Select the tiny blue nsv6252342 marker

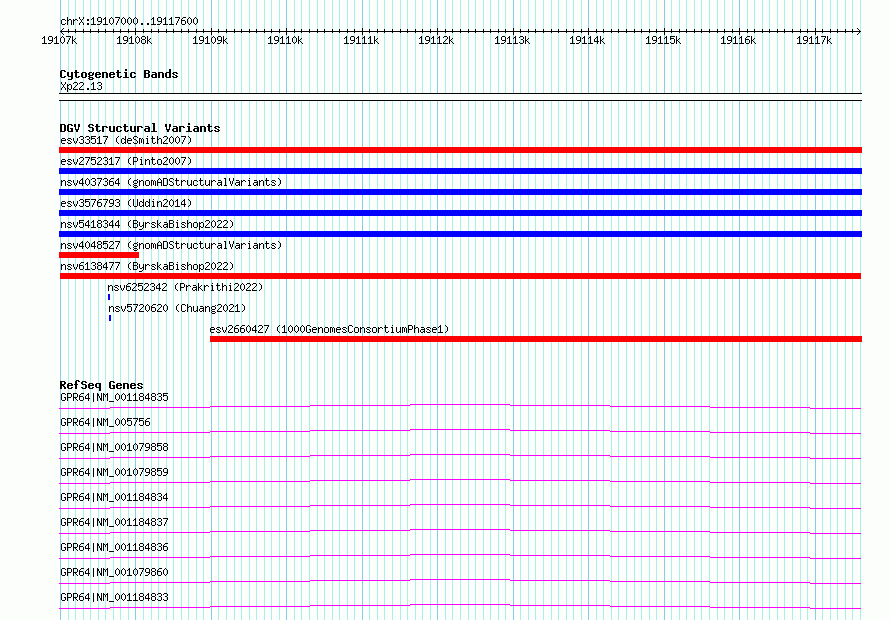coord(109,297)
